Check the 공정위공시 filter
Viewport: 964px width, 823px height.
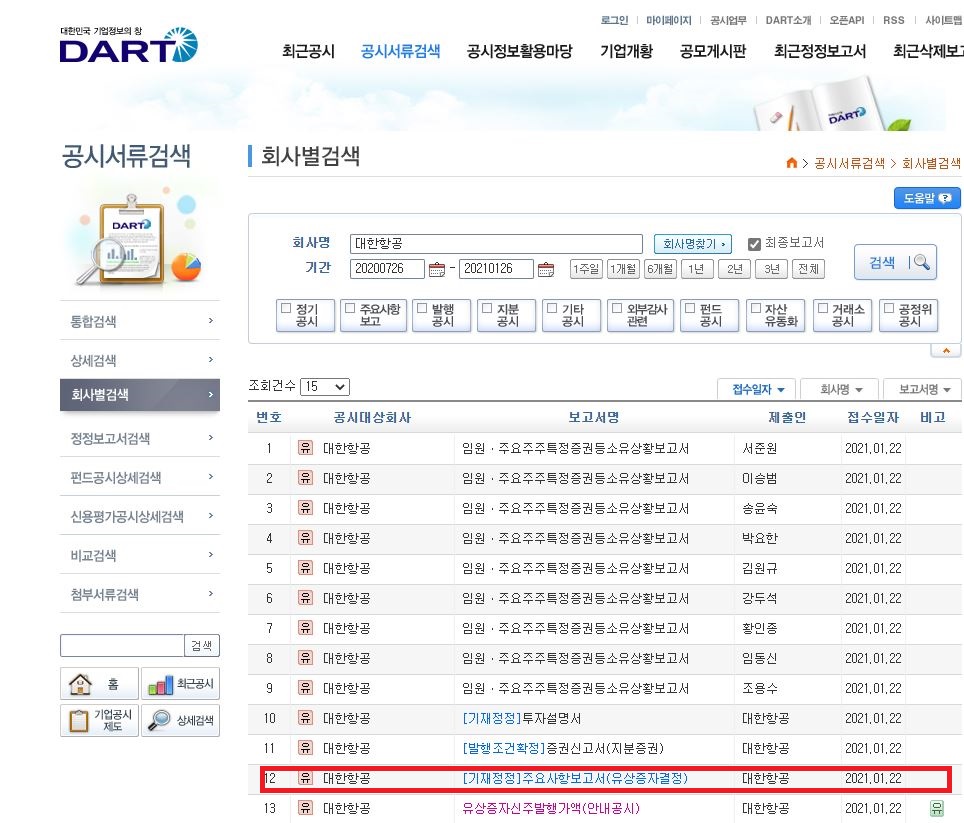[x=889, y=308]
